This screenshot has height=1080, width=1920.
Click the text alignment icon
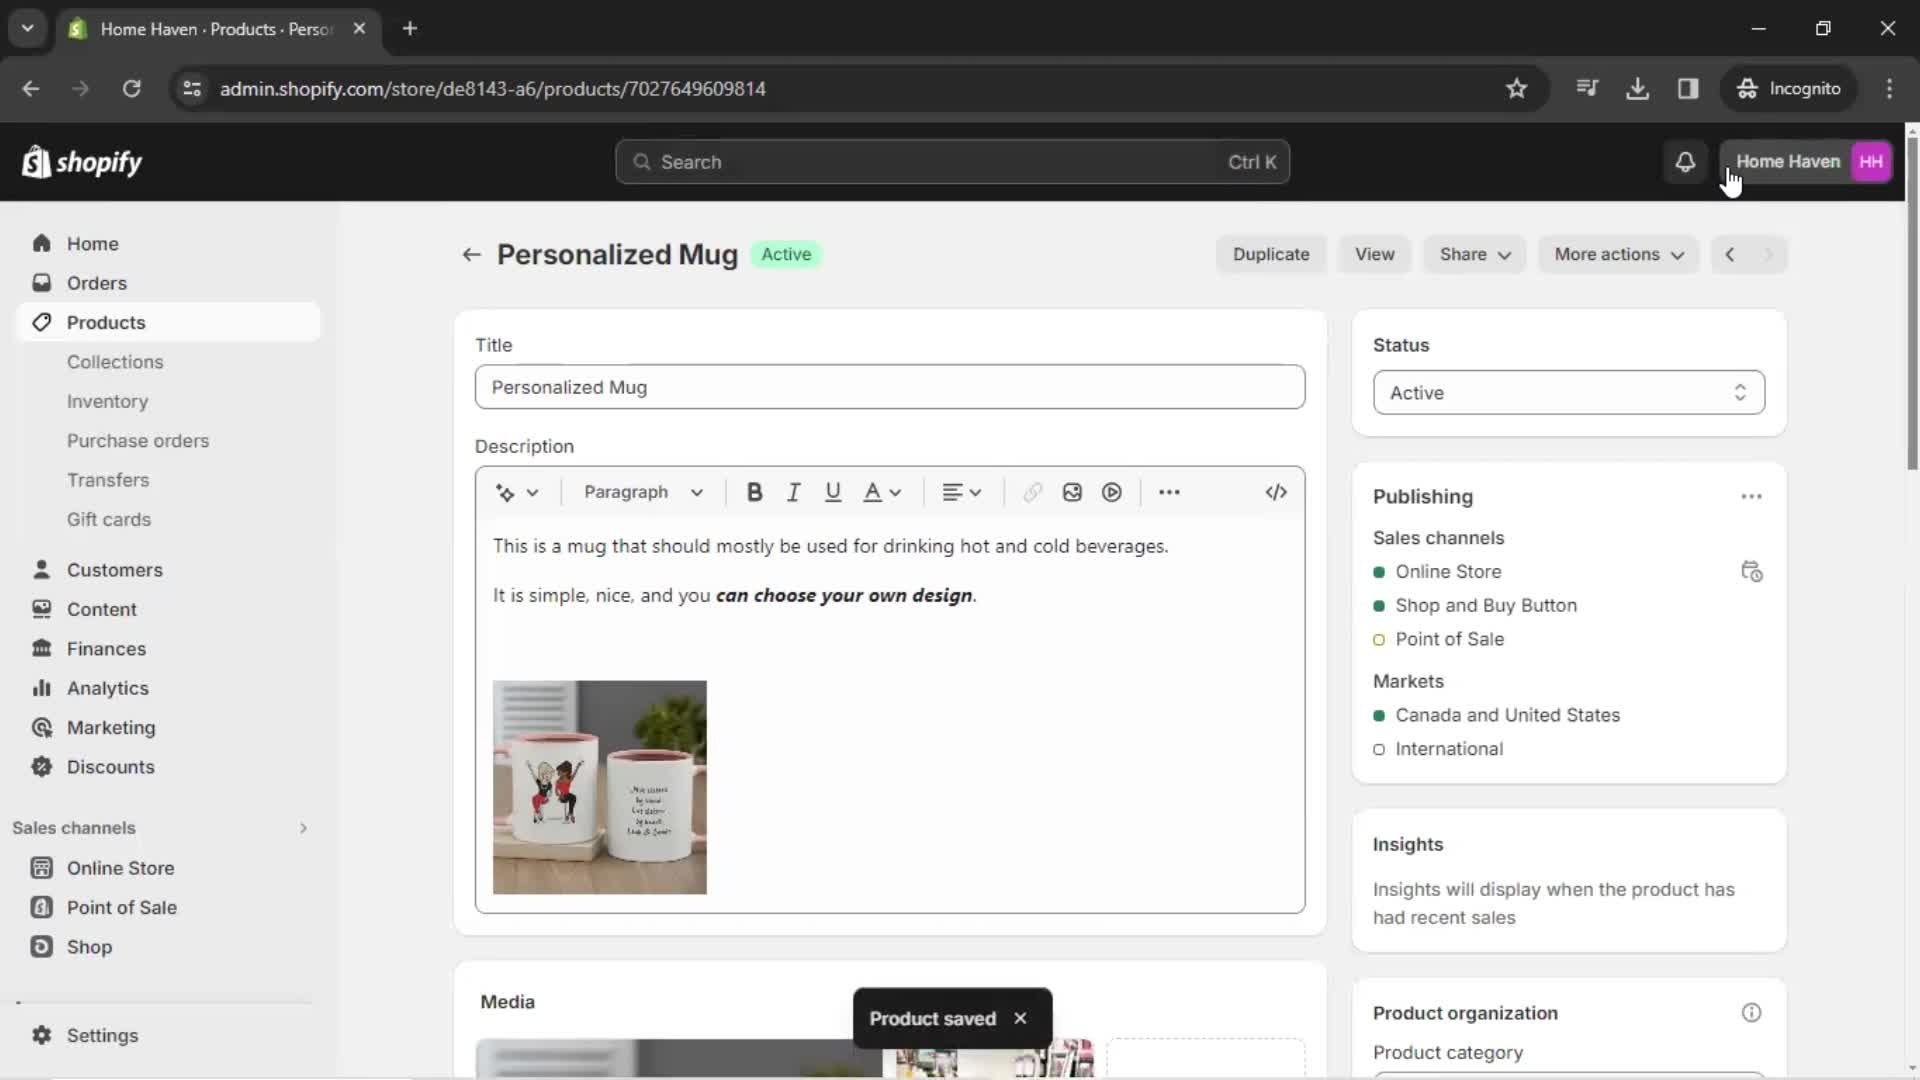960,492
